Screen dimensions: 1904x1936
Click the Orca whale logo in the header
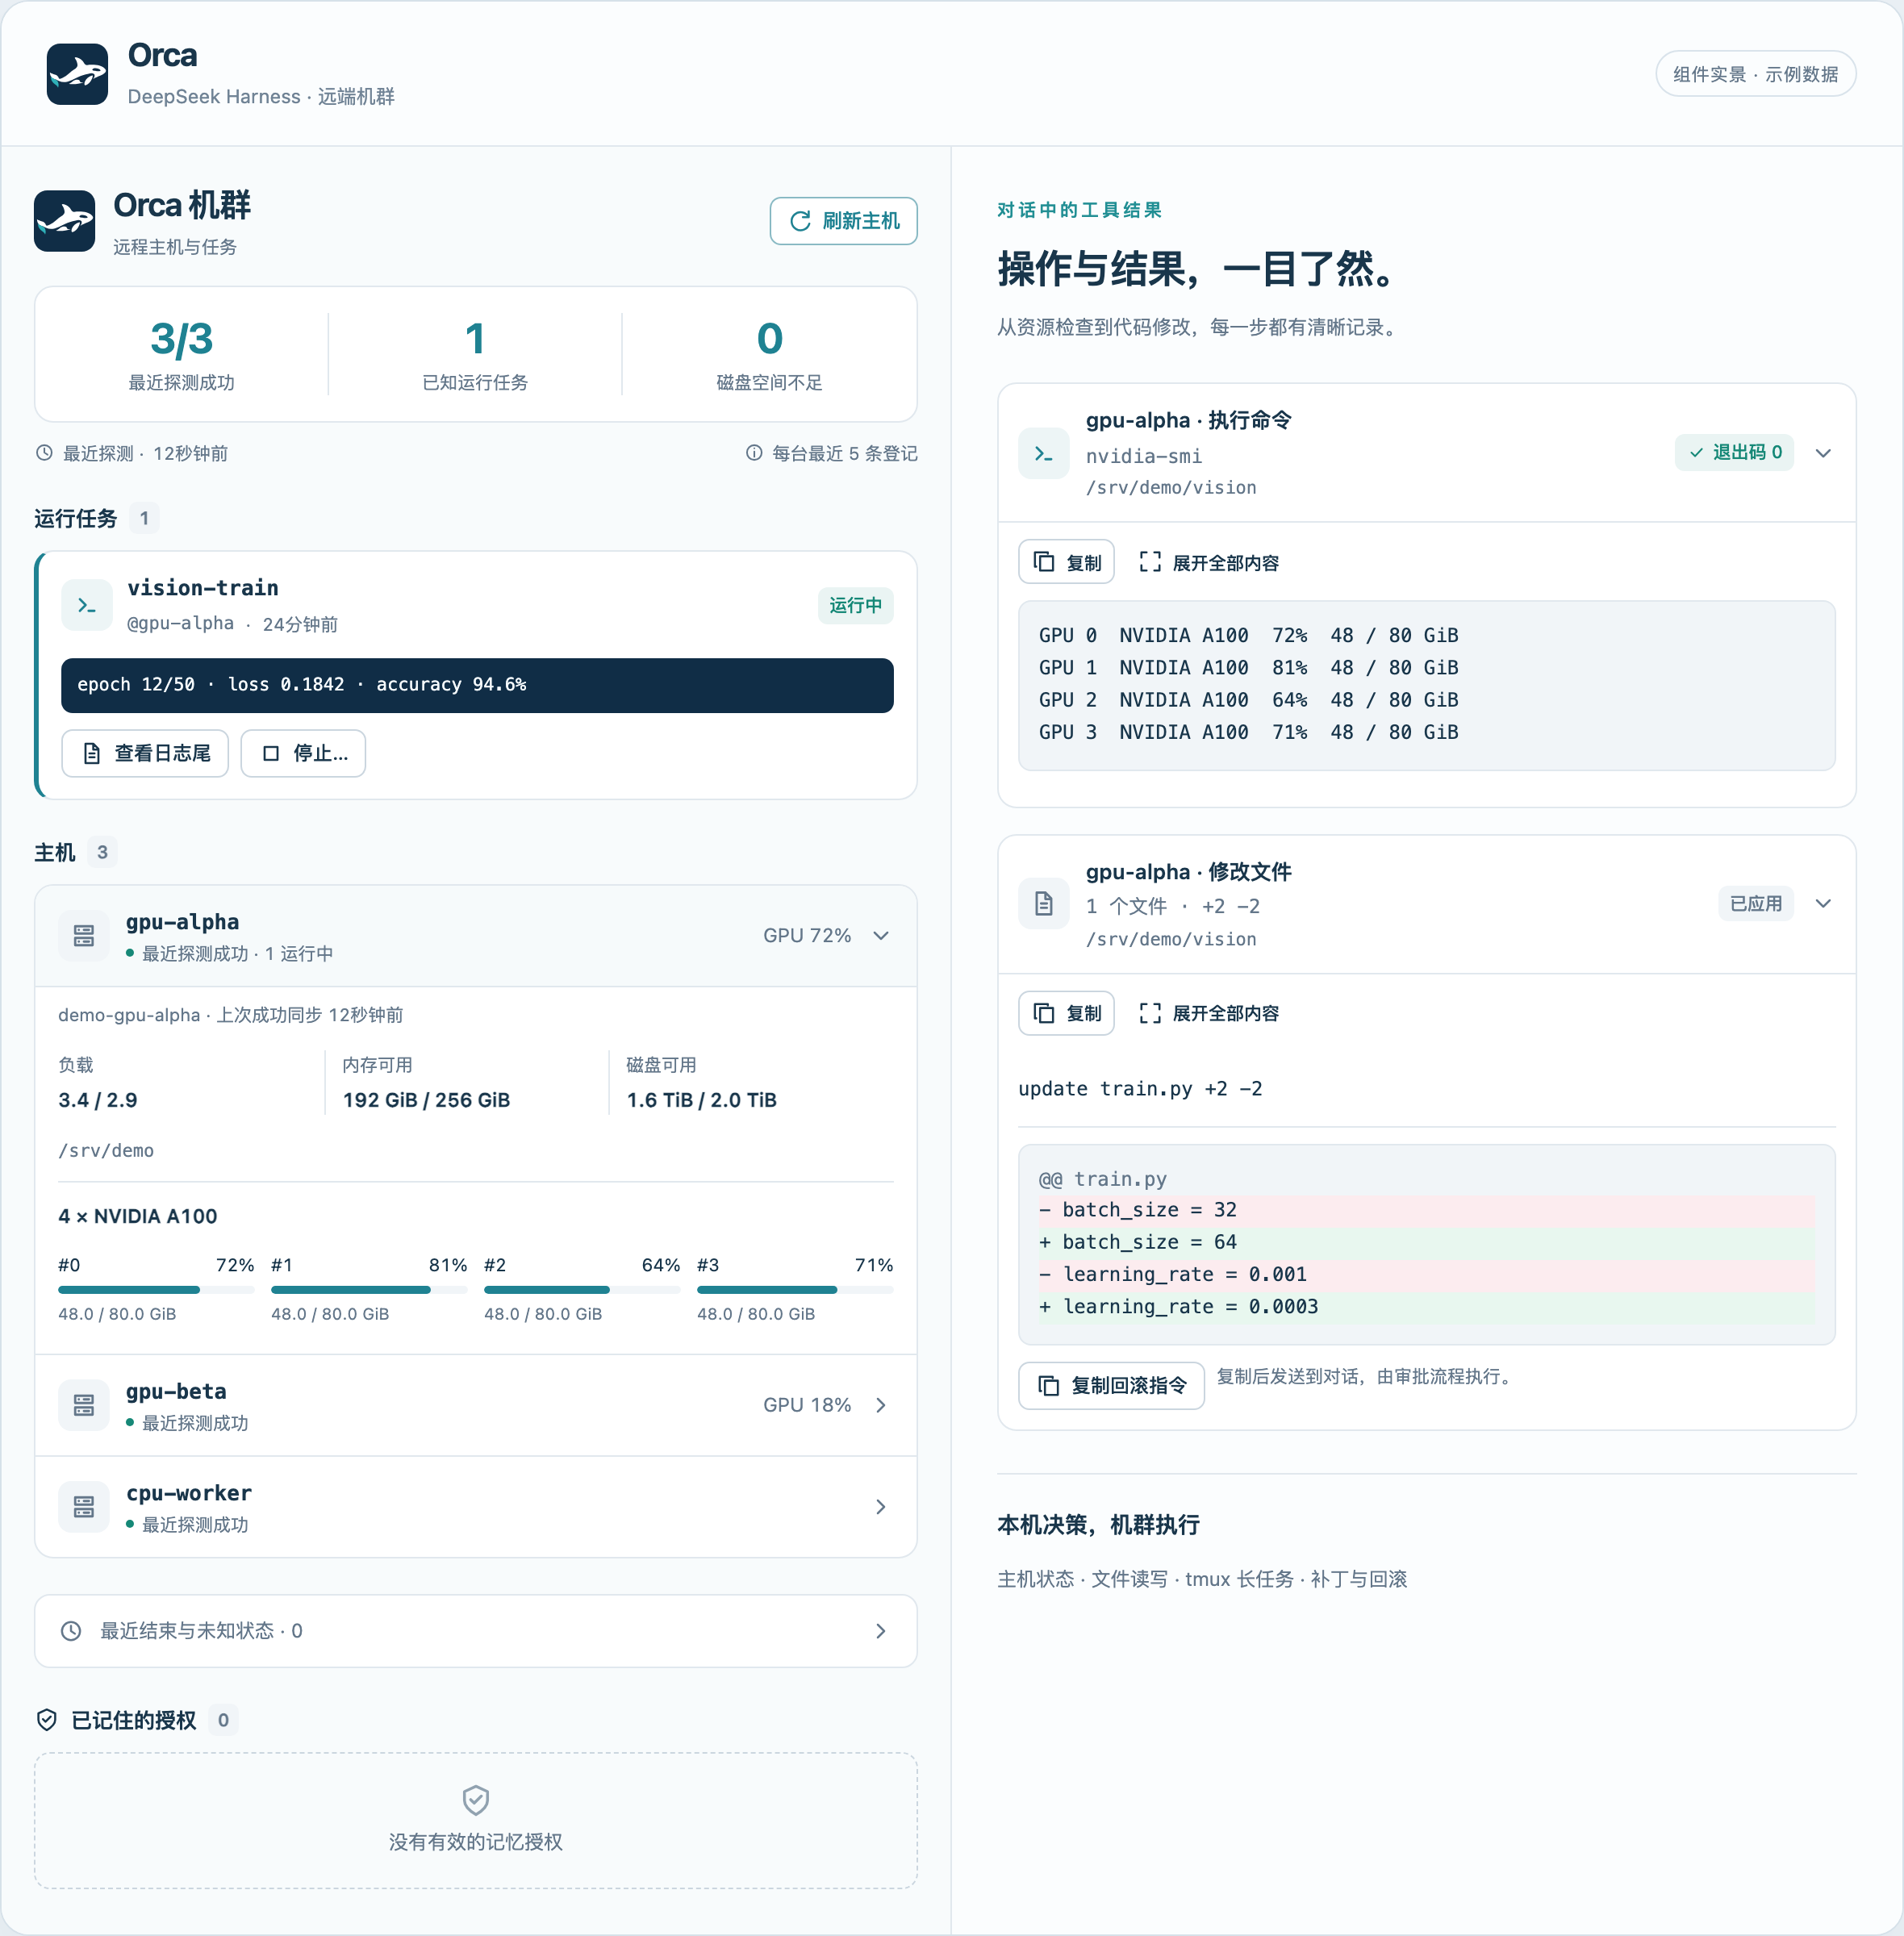pos(77,74)
